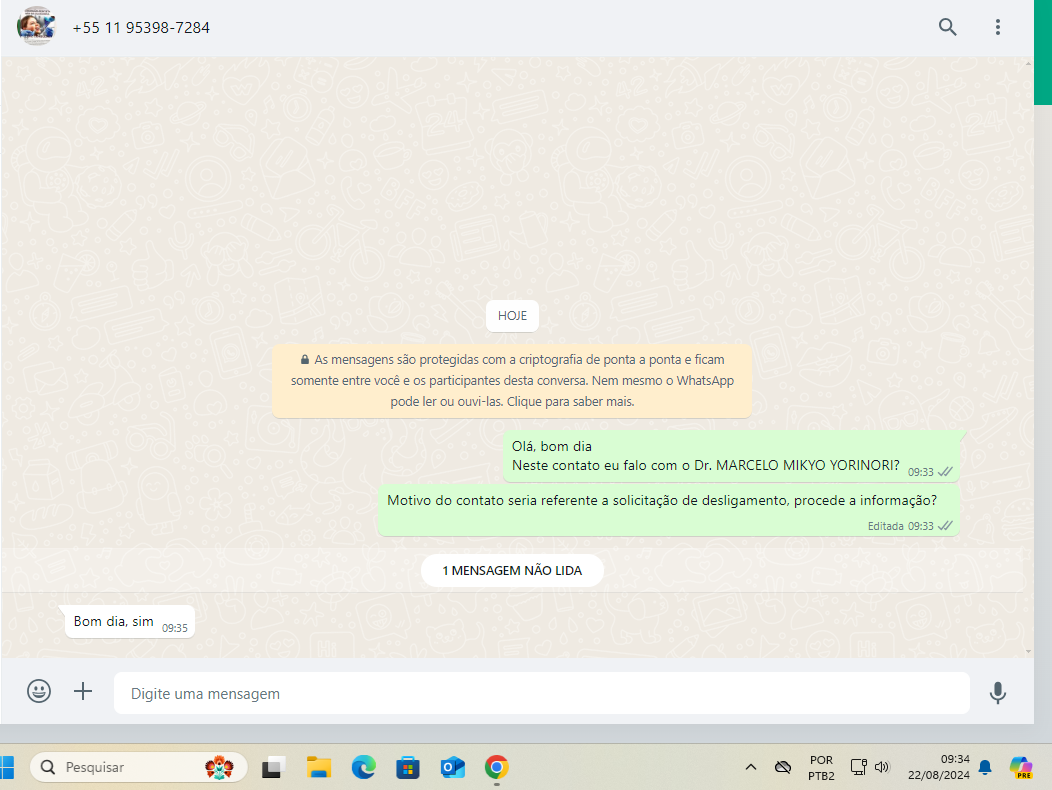The height and width of the screenshot is (790, 1052).
Task: Select the 'Motivo do contato' sent message
Action: point(669,511)
